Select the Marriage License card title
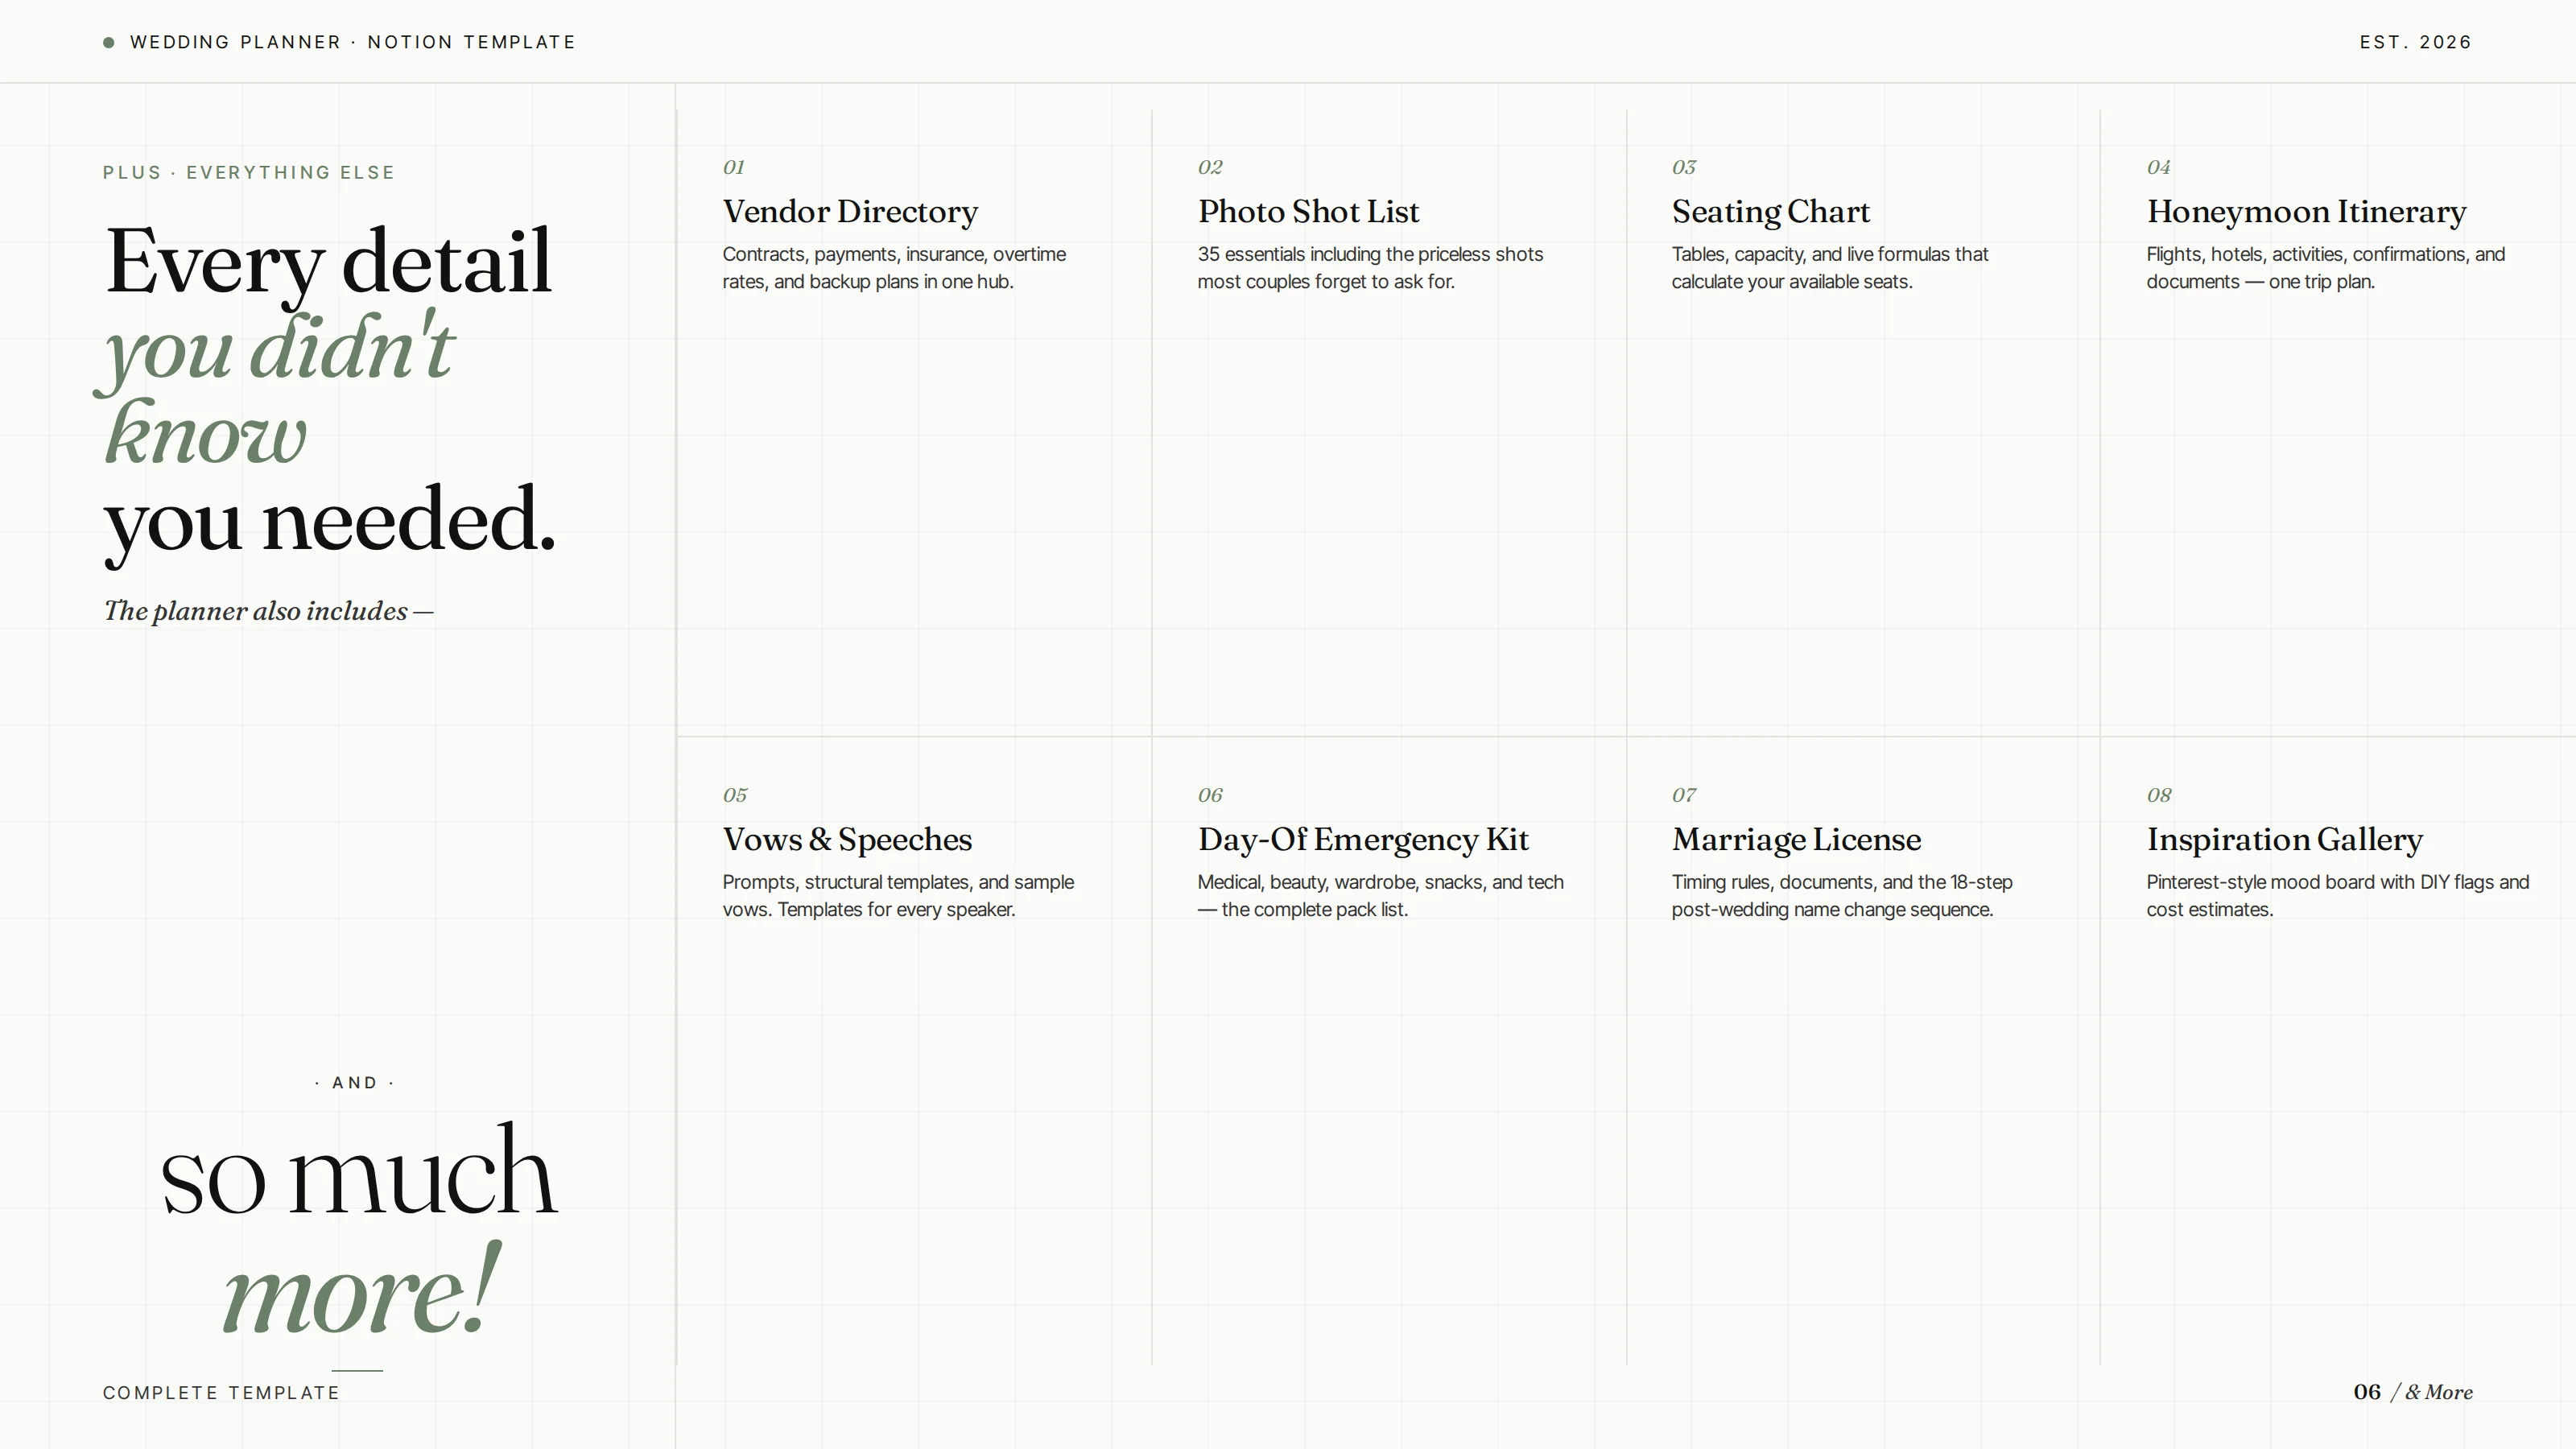2576x1449 pixels. (1796, 840)
